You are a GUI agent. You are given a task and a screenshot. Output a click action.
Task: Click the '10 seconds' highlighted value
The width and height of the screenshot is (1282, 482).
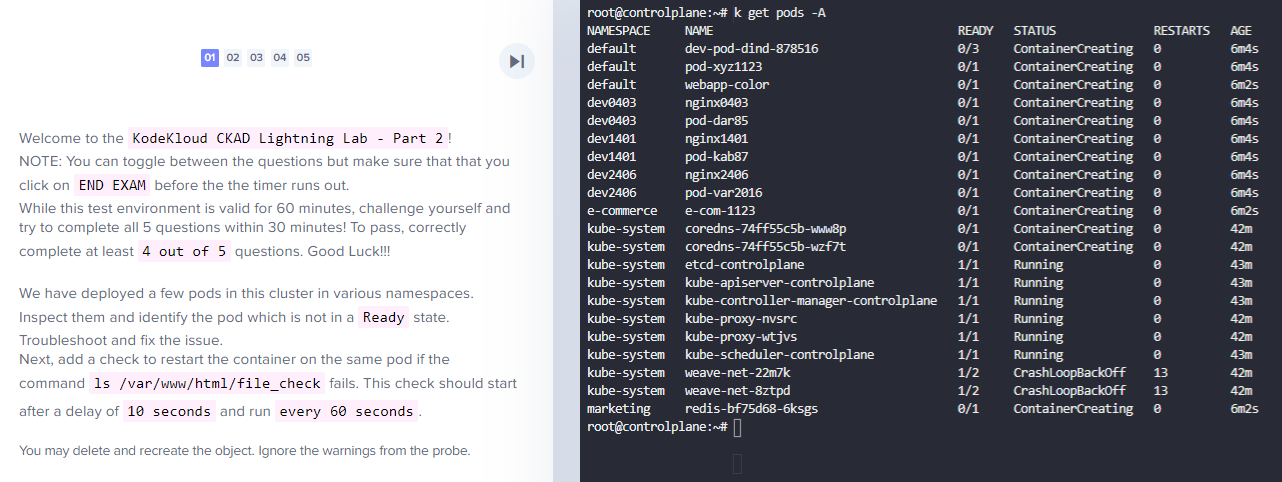pyautogui.click(x=169, y=412)
